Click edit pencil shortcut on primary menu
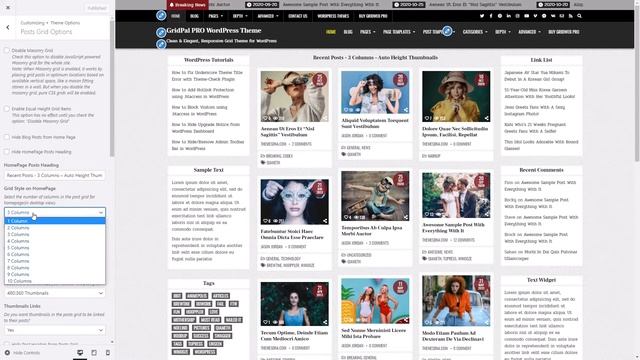 click(x=447, y=31)
